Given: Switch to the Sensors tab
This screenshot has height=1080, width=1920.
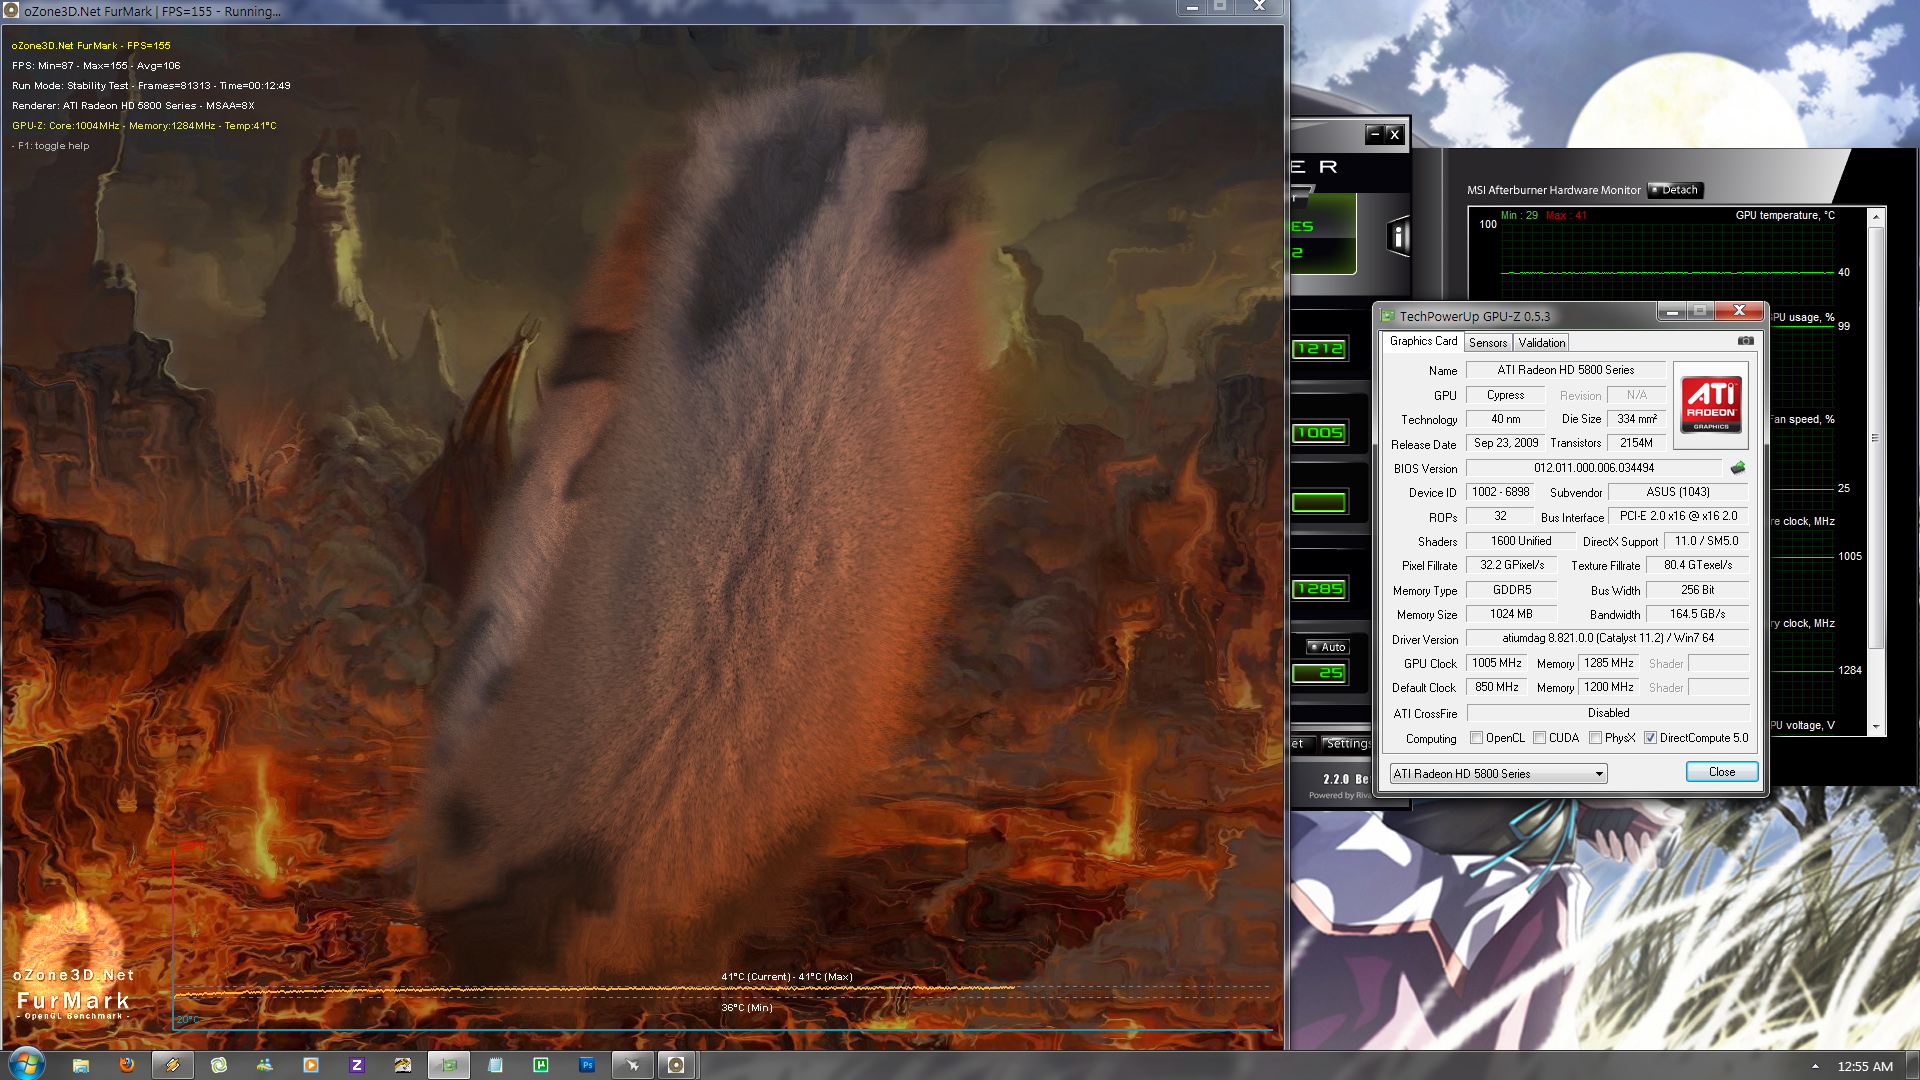Looking at the screenshot, I should tap(1487, 342).
